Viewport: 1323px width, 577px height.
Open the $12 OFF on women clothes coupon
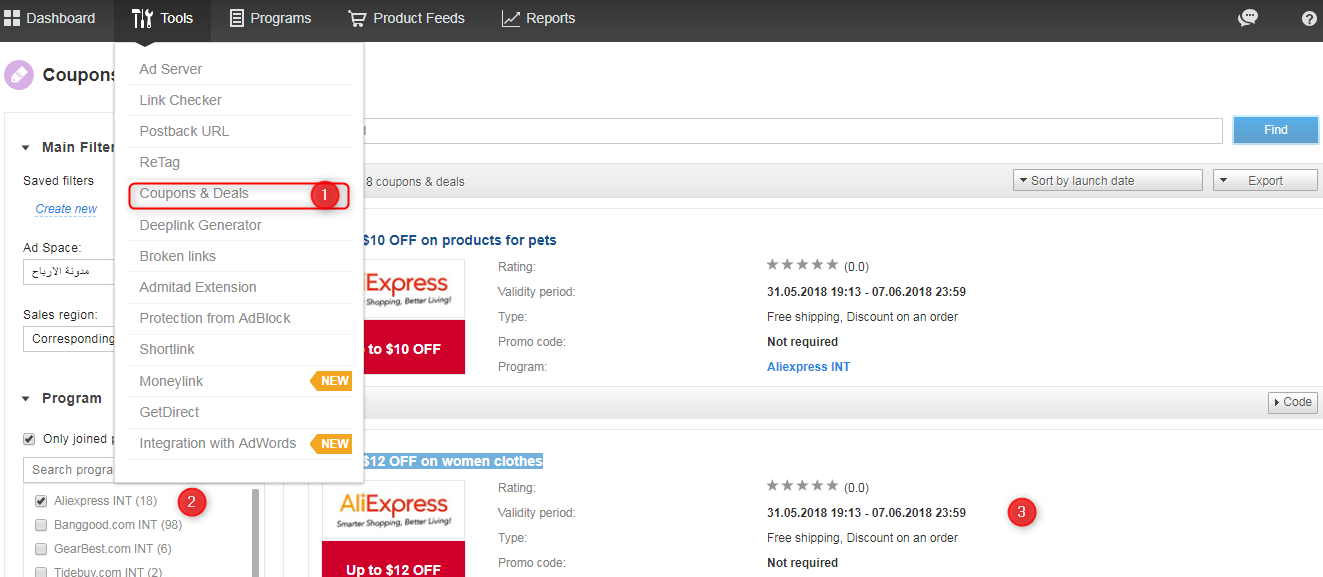pyautogui.click(x=452, y=461)
